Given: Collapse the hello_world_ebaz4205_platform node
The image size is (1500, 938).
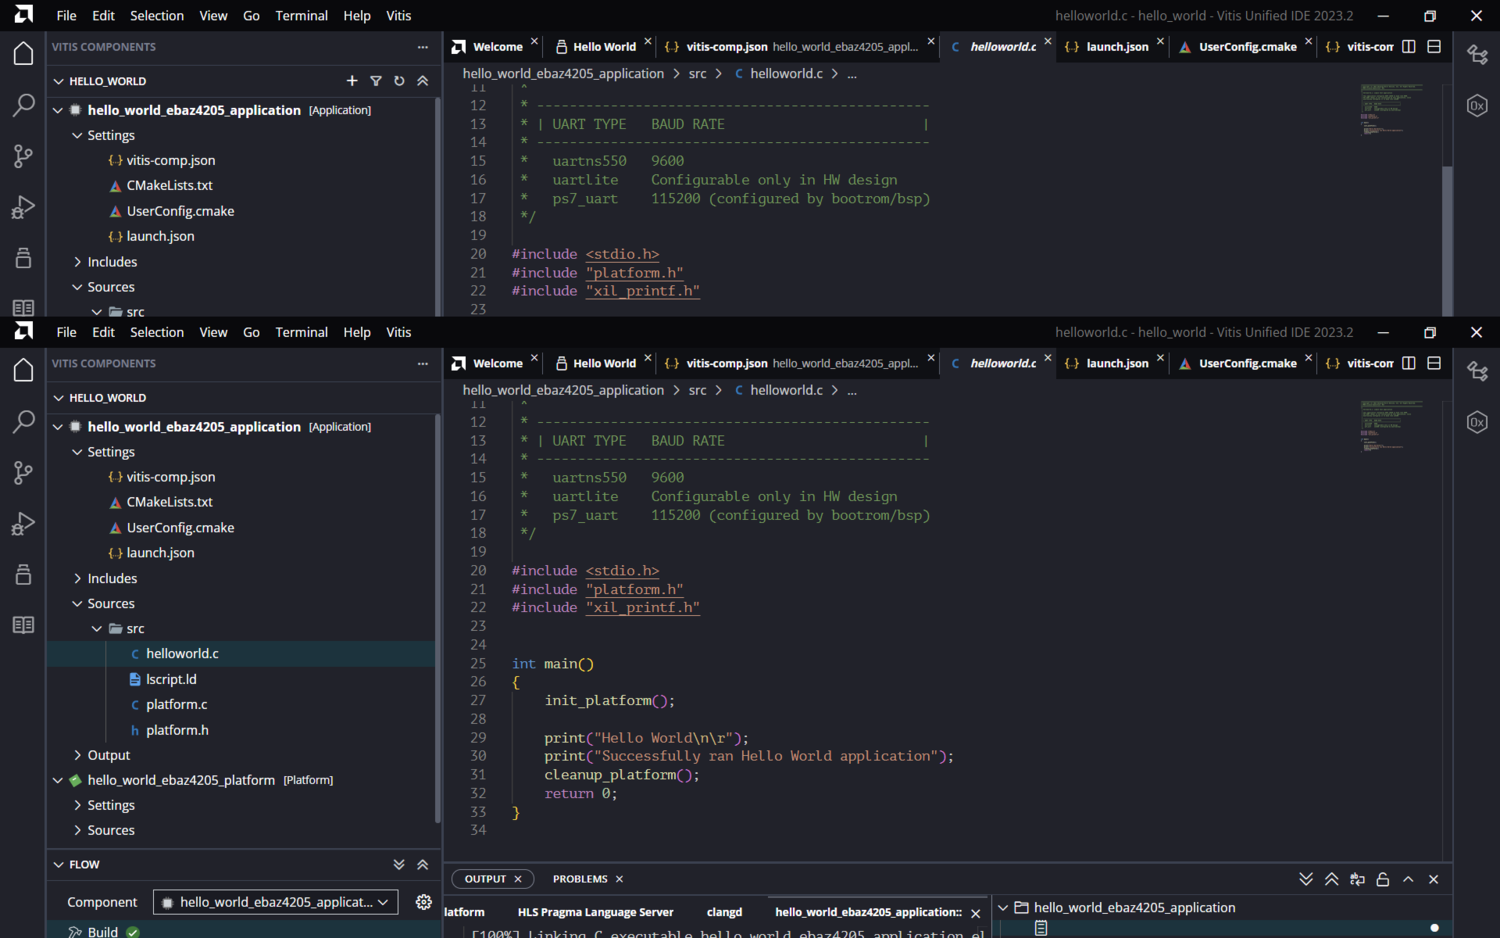Looking at the screenshot, I should tap(58, 780).
